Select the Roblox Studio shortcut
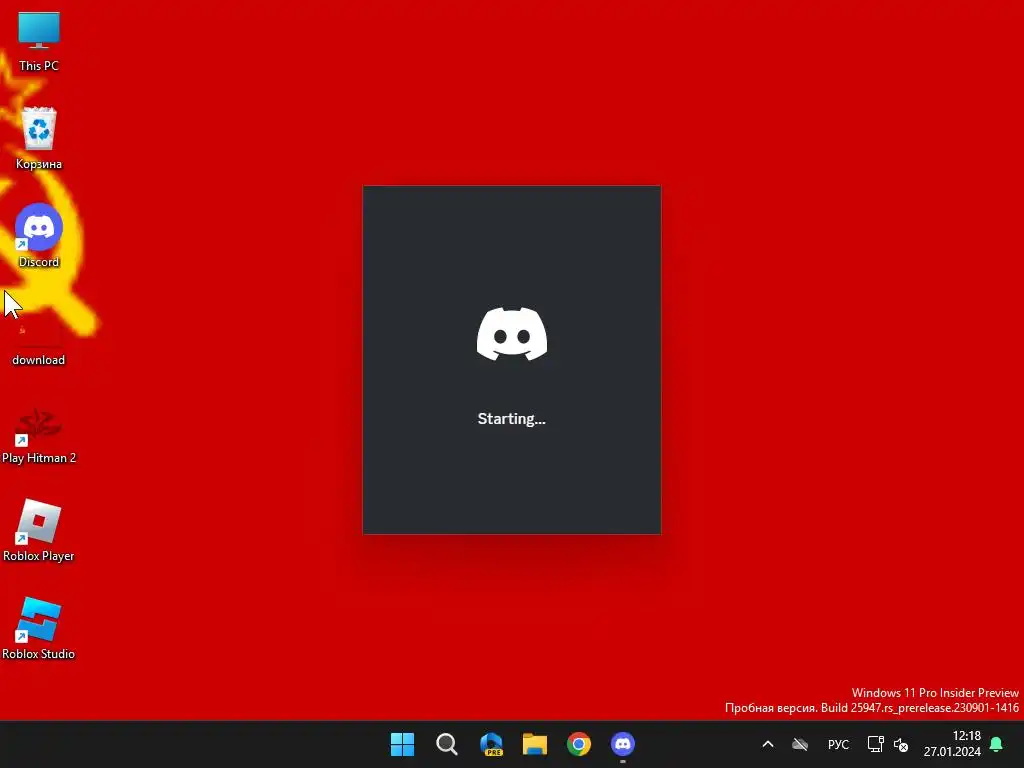Screen dimensions: 1024x768 pyautogui.click(x=39, y=628)
